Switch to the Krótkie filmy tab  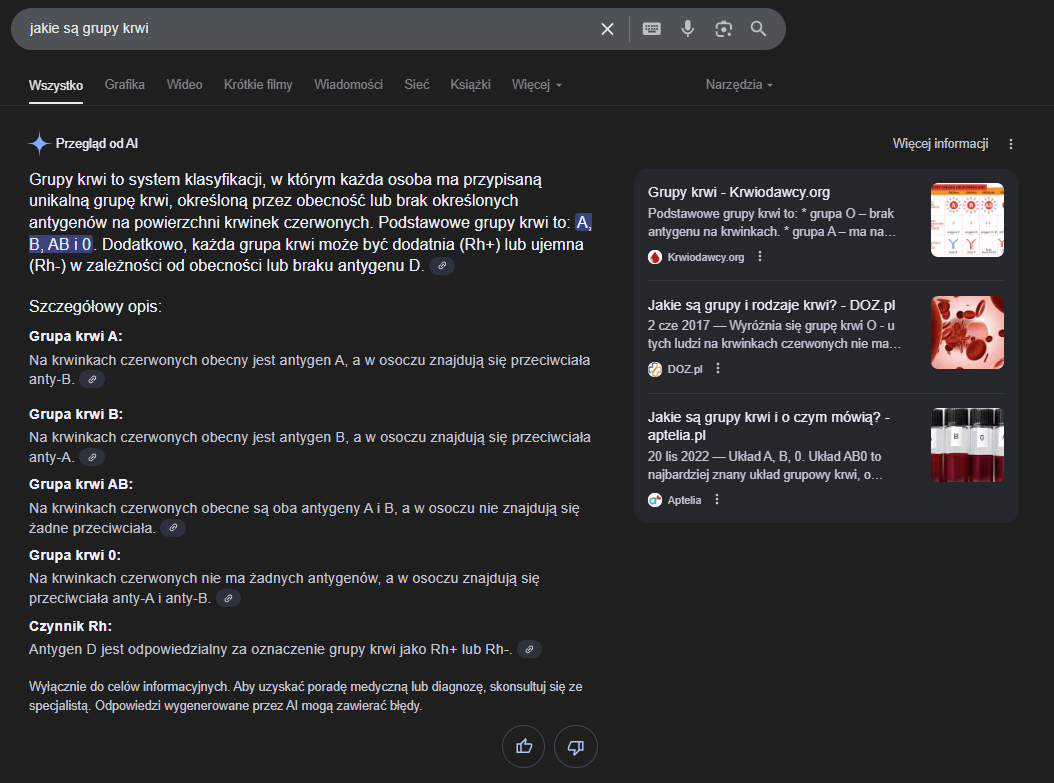pos(258,85)
